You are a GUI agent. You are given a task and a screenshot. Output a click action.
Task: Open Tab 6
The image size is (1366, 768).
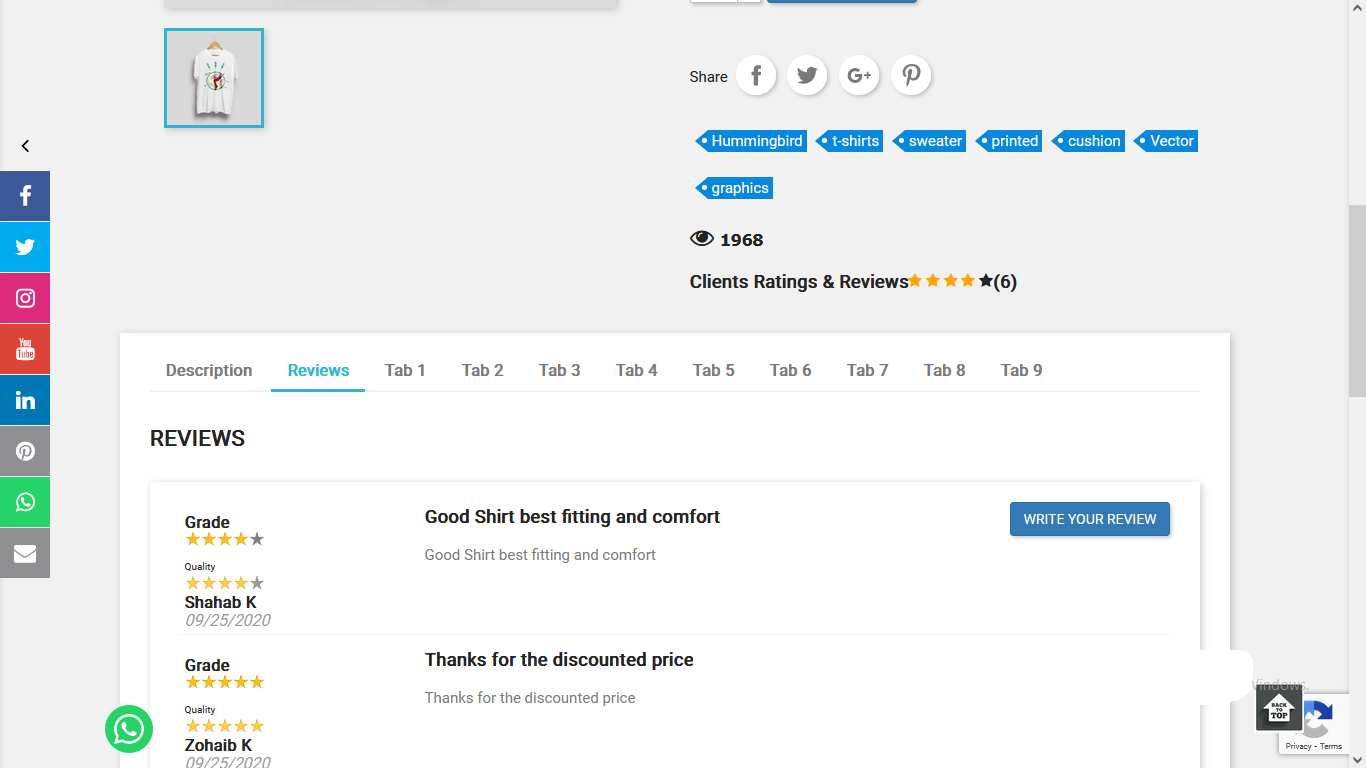click(x=790, y=370)
